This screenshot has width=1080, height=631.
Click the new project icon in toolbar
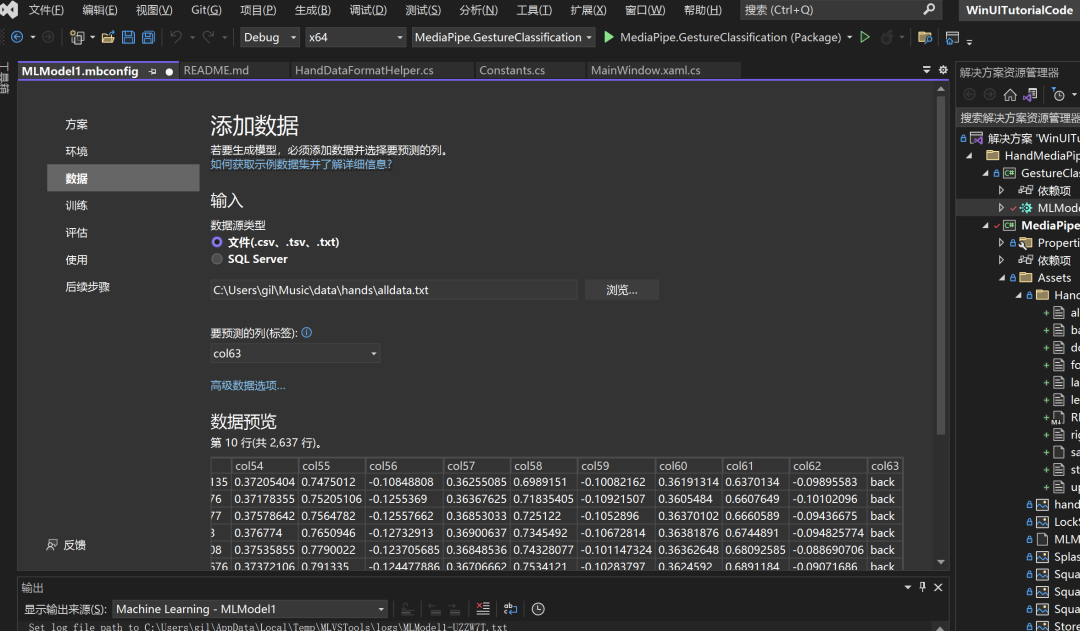[77, 37]
